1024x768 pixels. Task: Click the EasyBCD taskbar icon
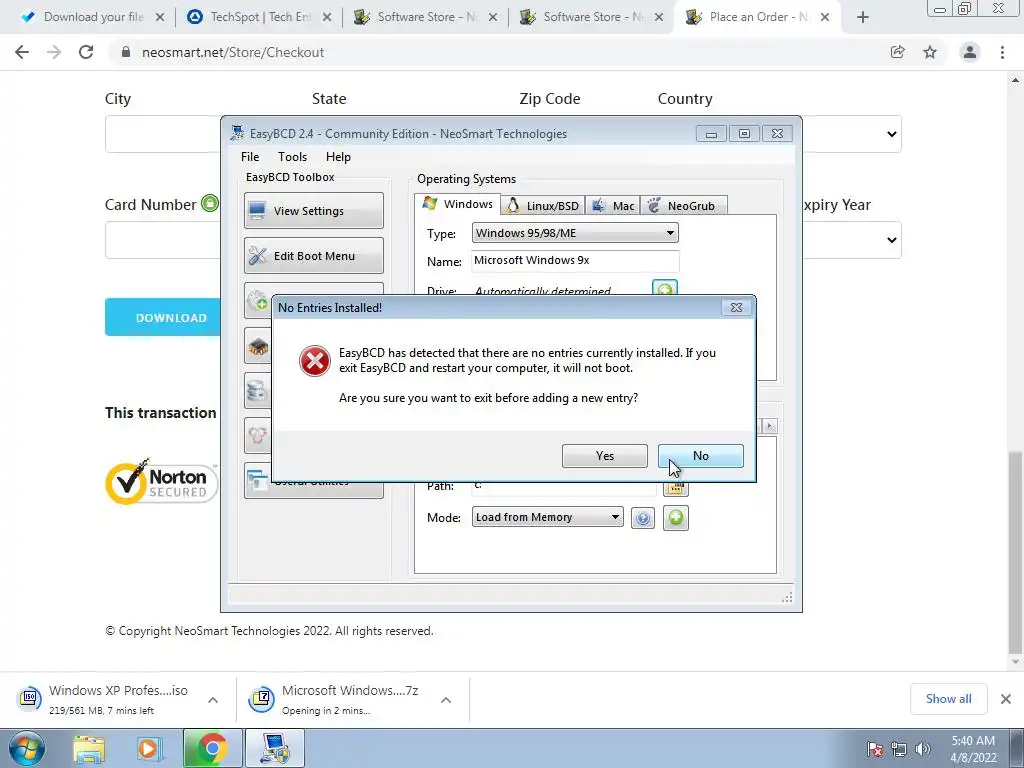pyautogui.click(x=274, y=748)
